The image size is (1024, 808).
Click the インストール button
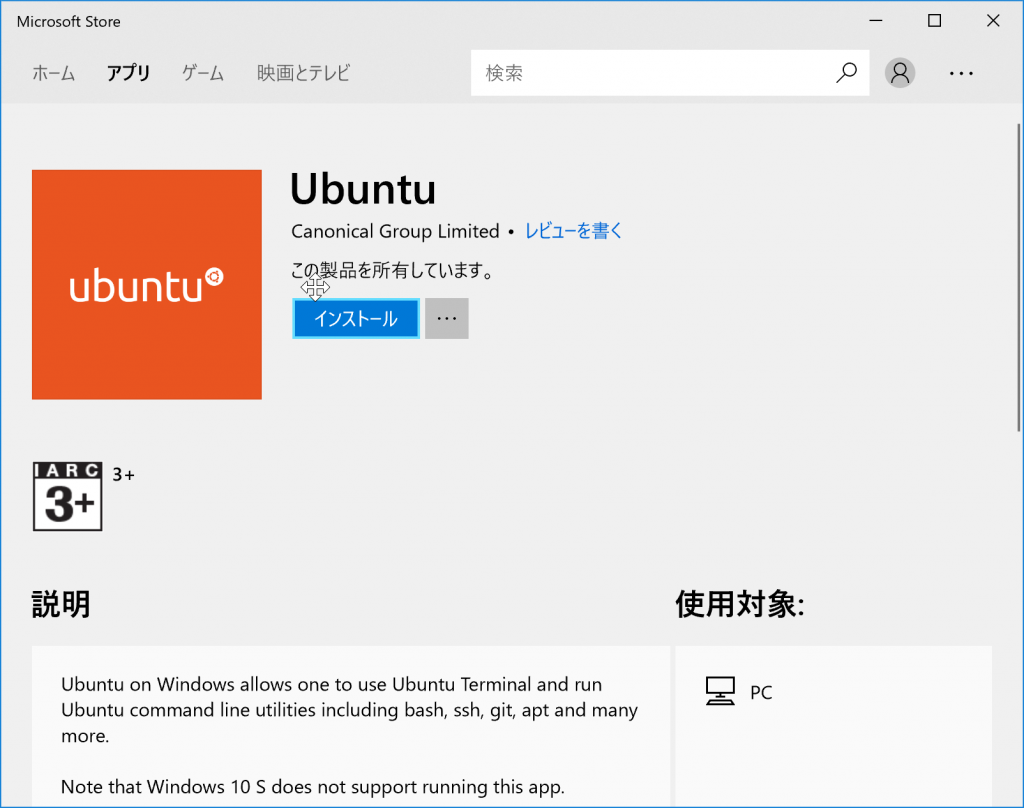356,319
